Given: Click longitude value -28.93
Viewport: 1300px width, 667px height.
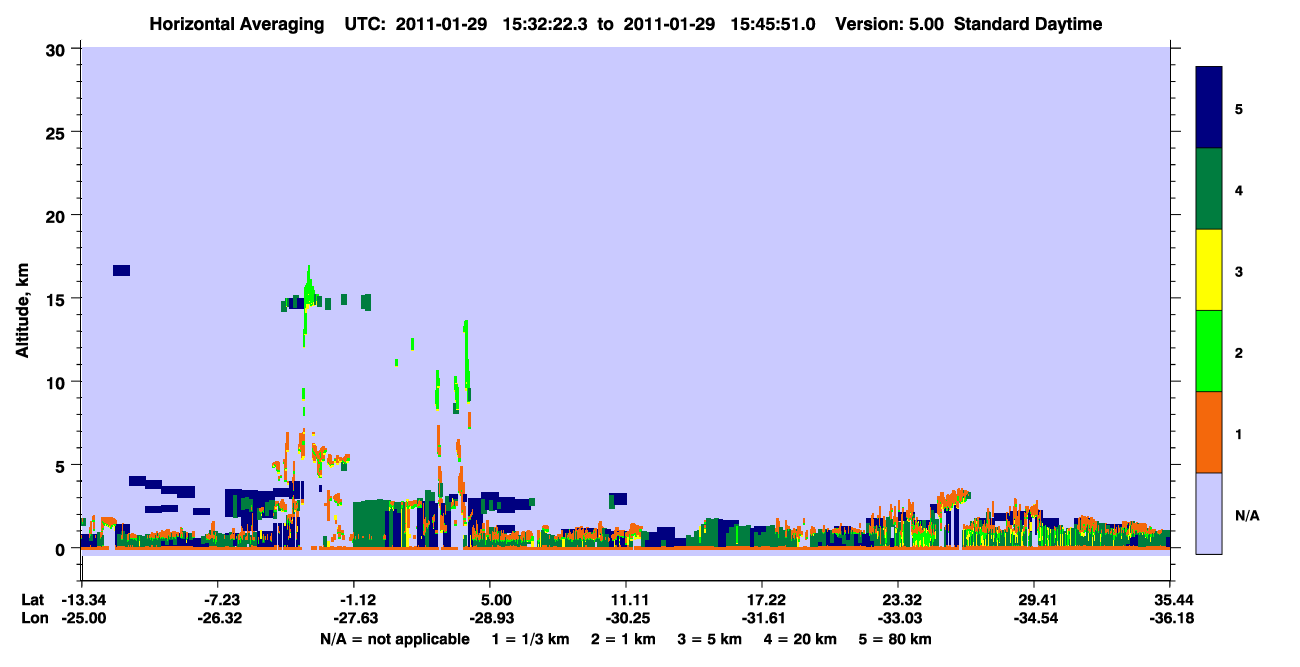Looking at the screenshot, I should (x=490, y=619).
